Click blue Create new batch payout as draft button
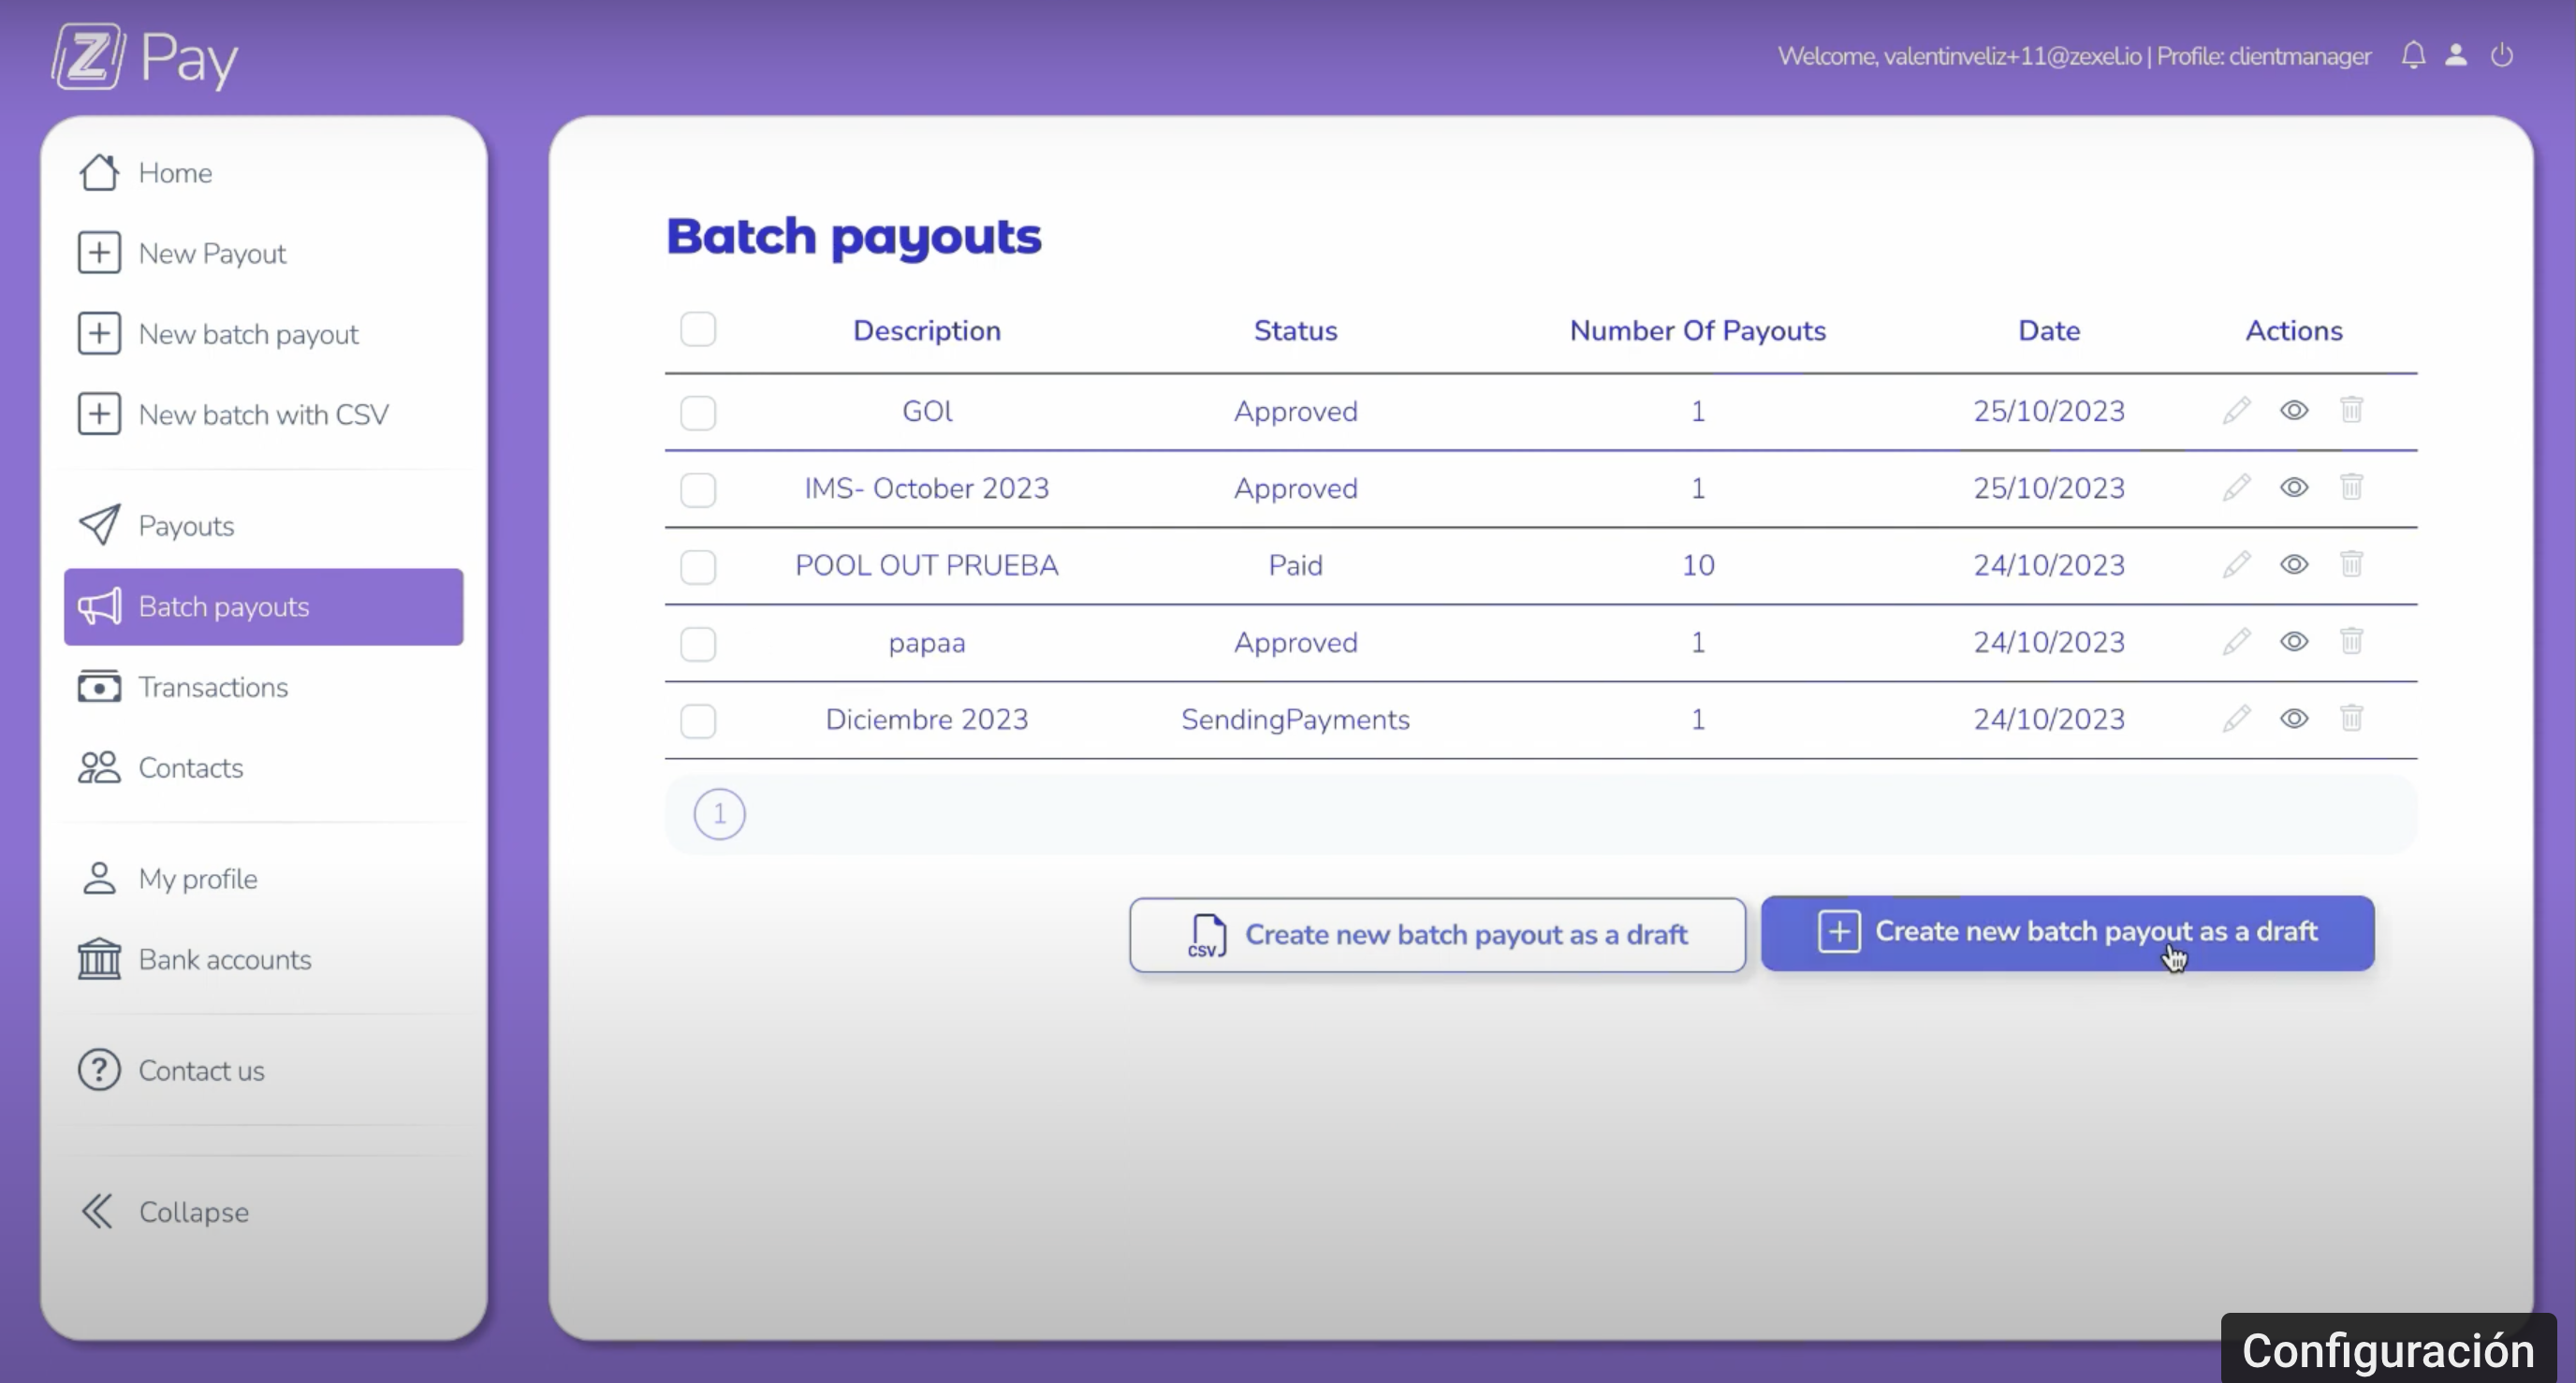 point(2067,932)
